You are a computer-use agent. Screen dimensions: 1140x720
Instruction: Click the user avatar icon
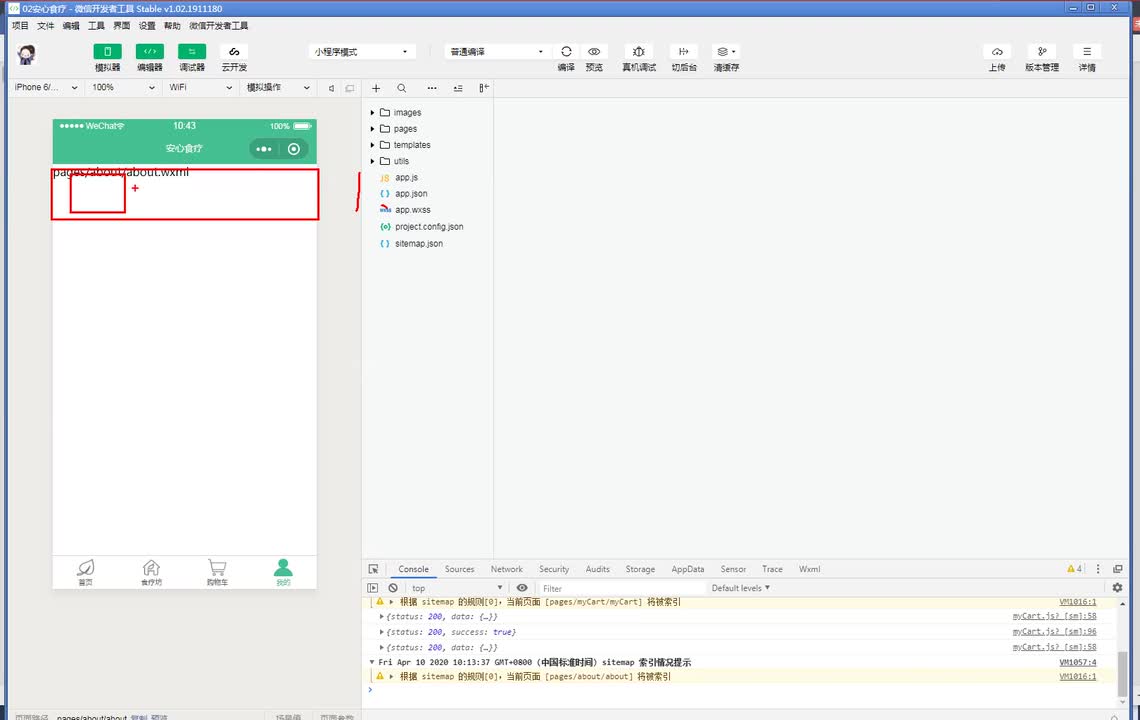(x=27, y=55)
